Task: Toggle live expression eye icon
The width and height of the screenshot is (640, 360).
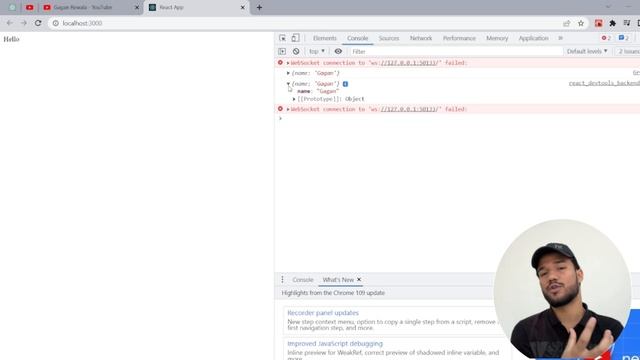Action: pos(338,51)
